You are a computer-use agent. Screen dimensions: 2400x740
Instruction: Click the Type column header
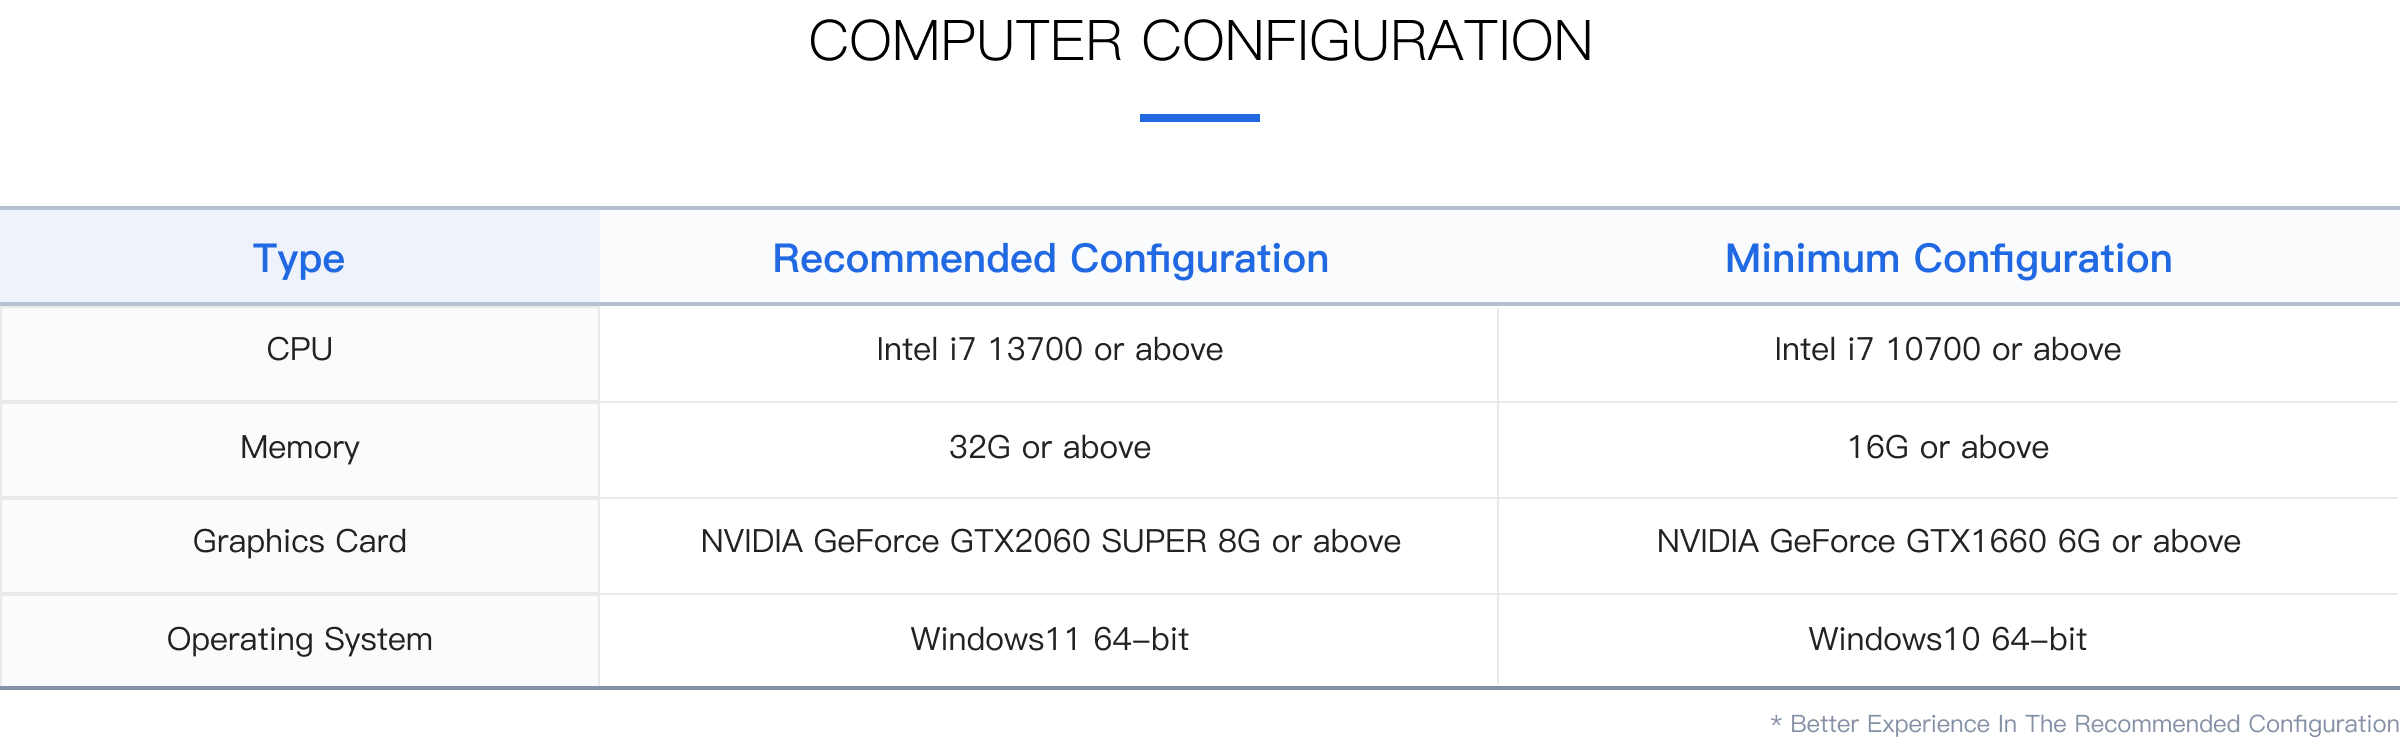pos(299,259)
